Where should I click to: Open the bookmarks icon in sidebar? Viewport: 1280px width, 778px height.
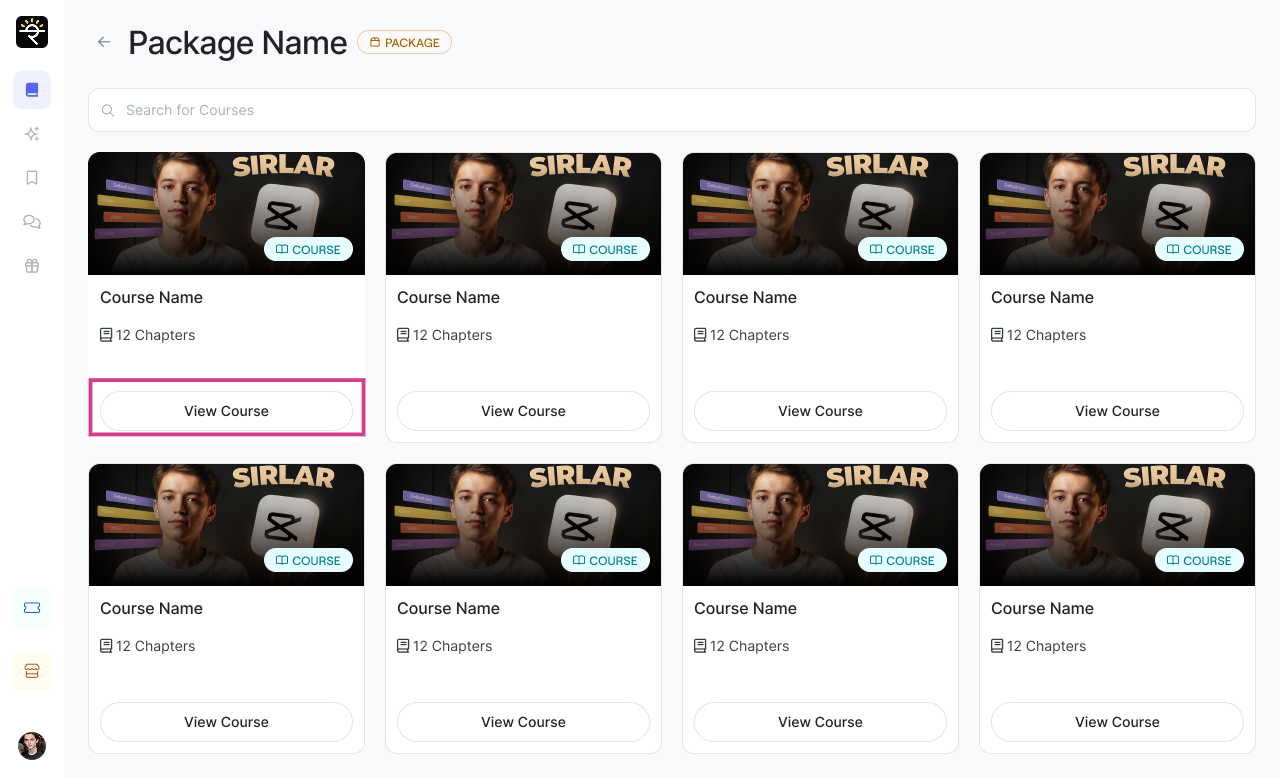pyautogui.click(x=32, y=178)
